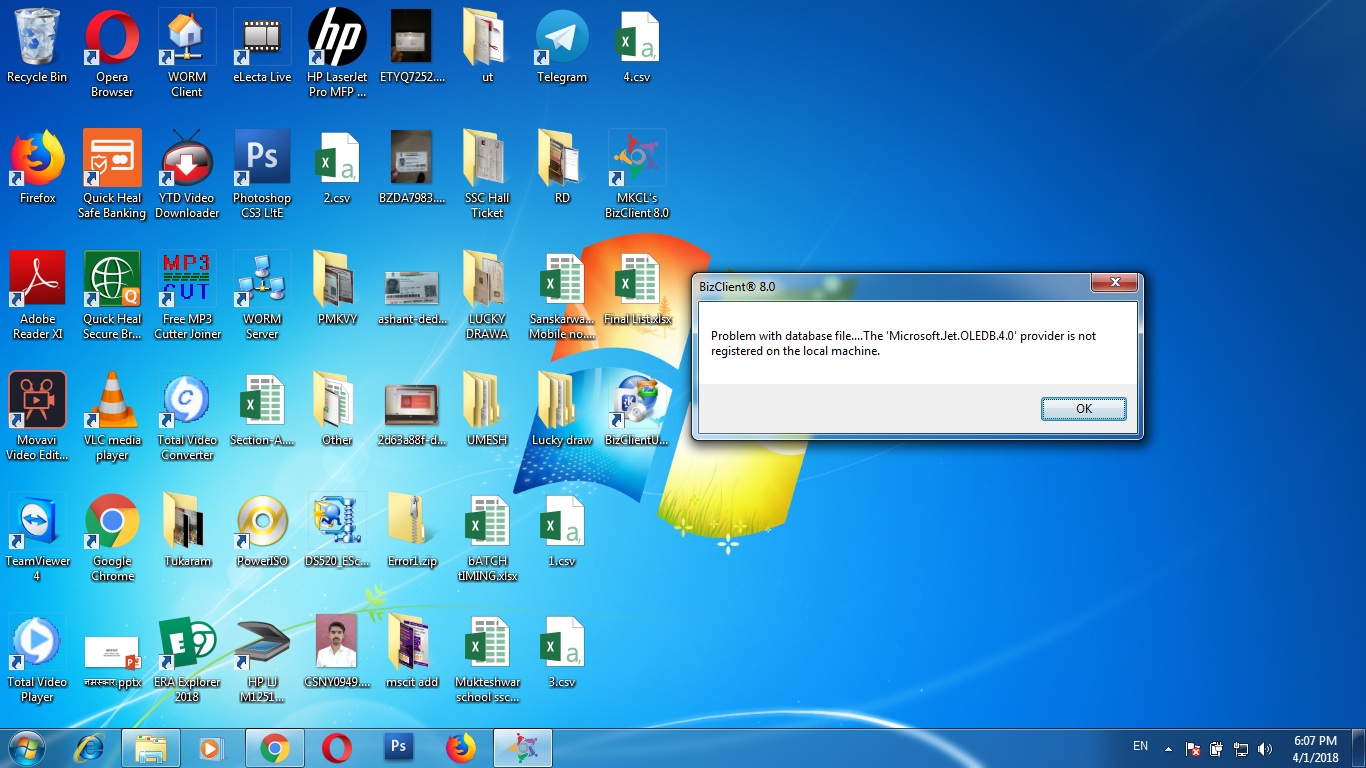1366x768 pixels.
Task: Select the HP LJ M1251 scanner shortcut
Action: (x=262, y=659)
